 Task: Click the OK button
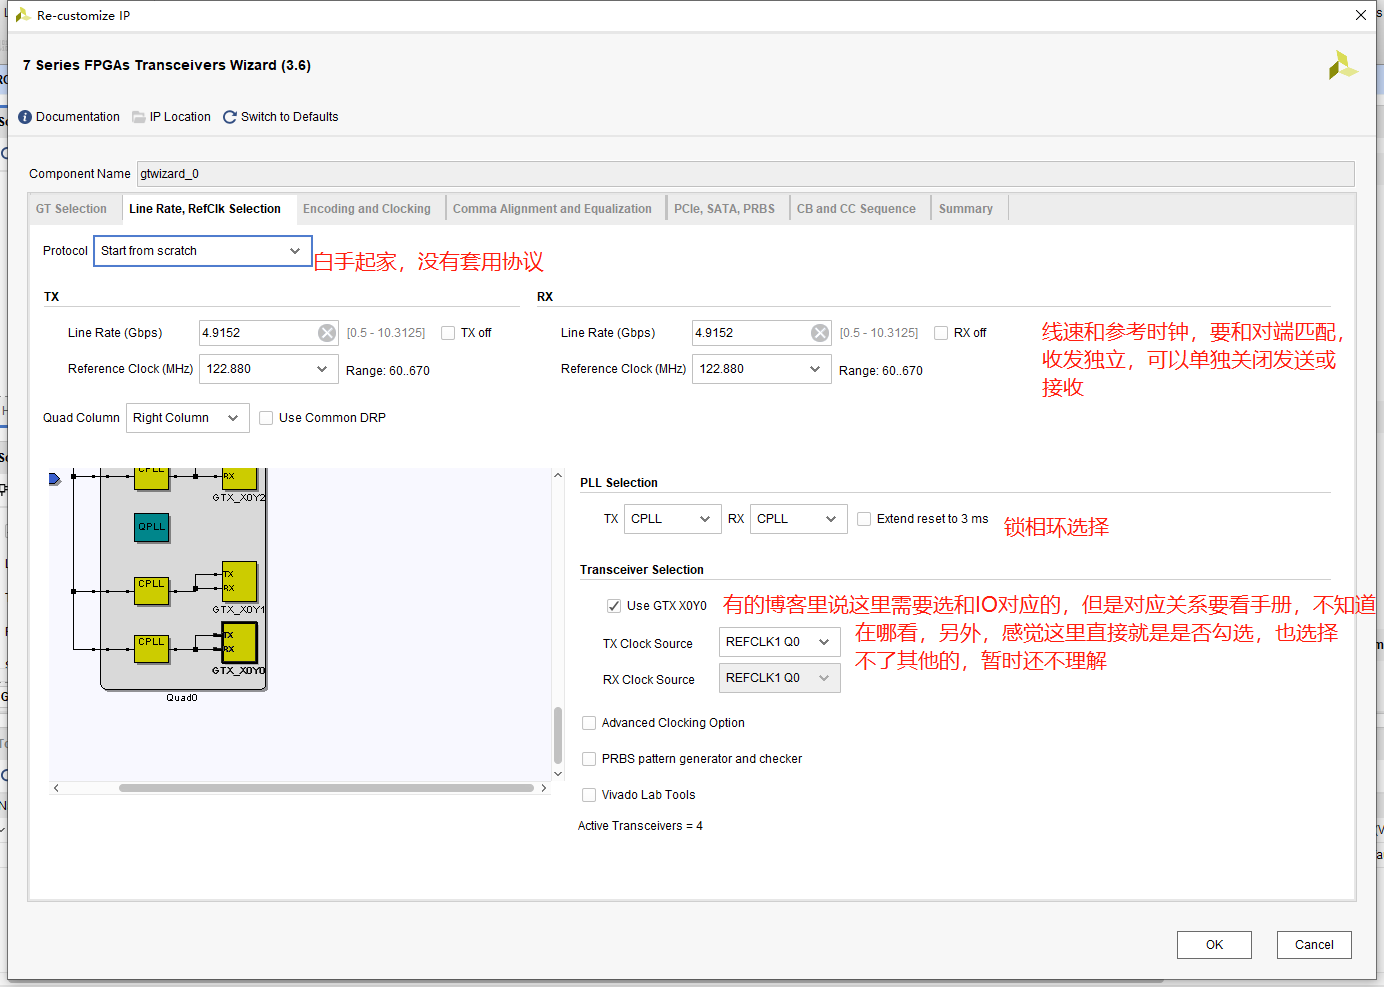click(1214, 945)
